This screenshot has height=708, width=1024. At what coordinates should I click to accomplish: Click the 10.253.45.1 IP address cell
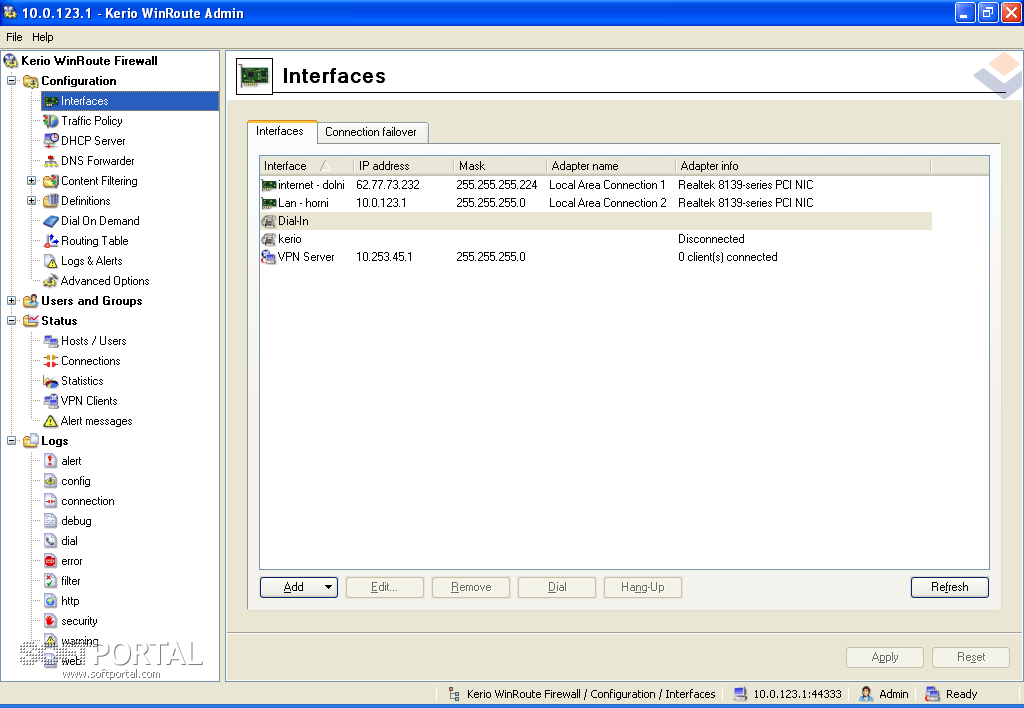click(x=384, y=257)
